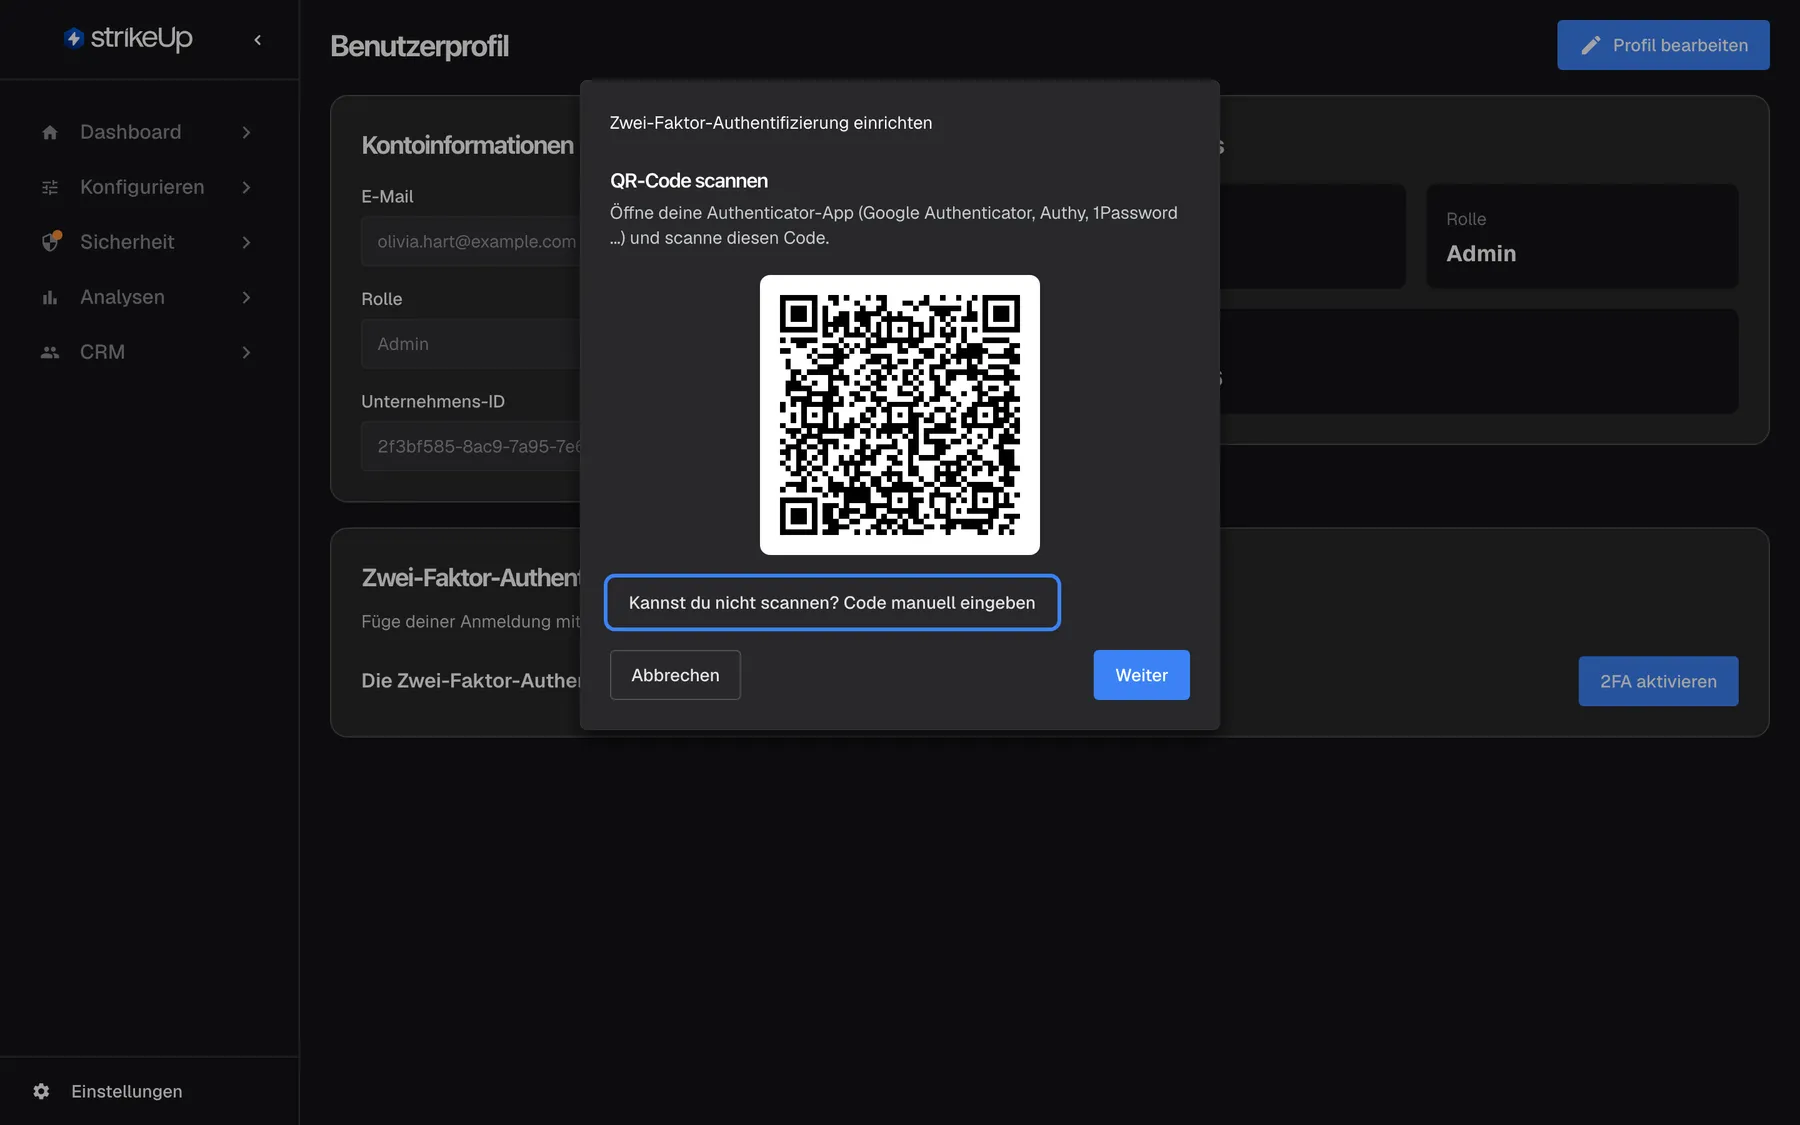Image resolution: width=1800 pixels, height=1125 pixels.
Task: Click the QR code image
Action: click(900, 415)
